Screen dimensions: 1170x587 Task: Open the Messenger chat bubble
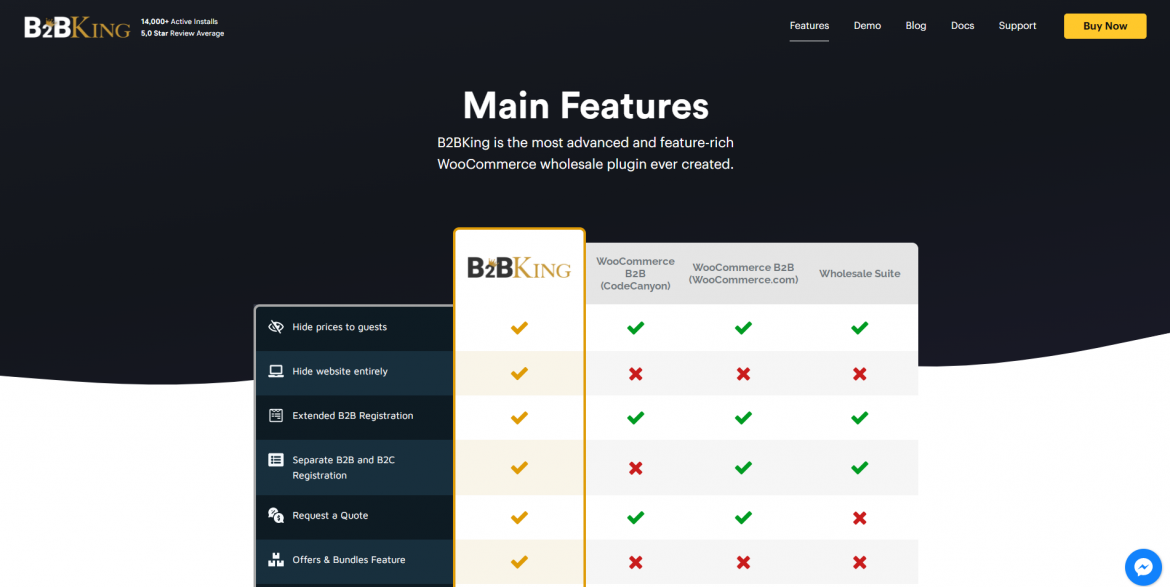click(1143, 566)
